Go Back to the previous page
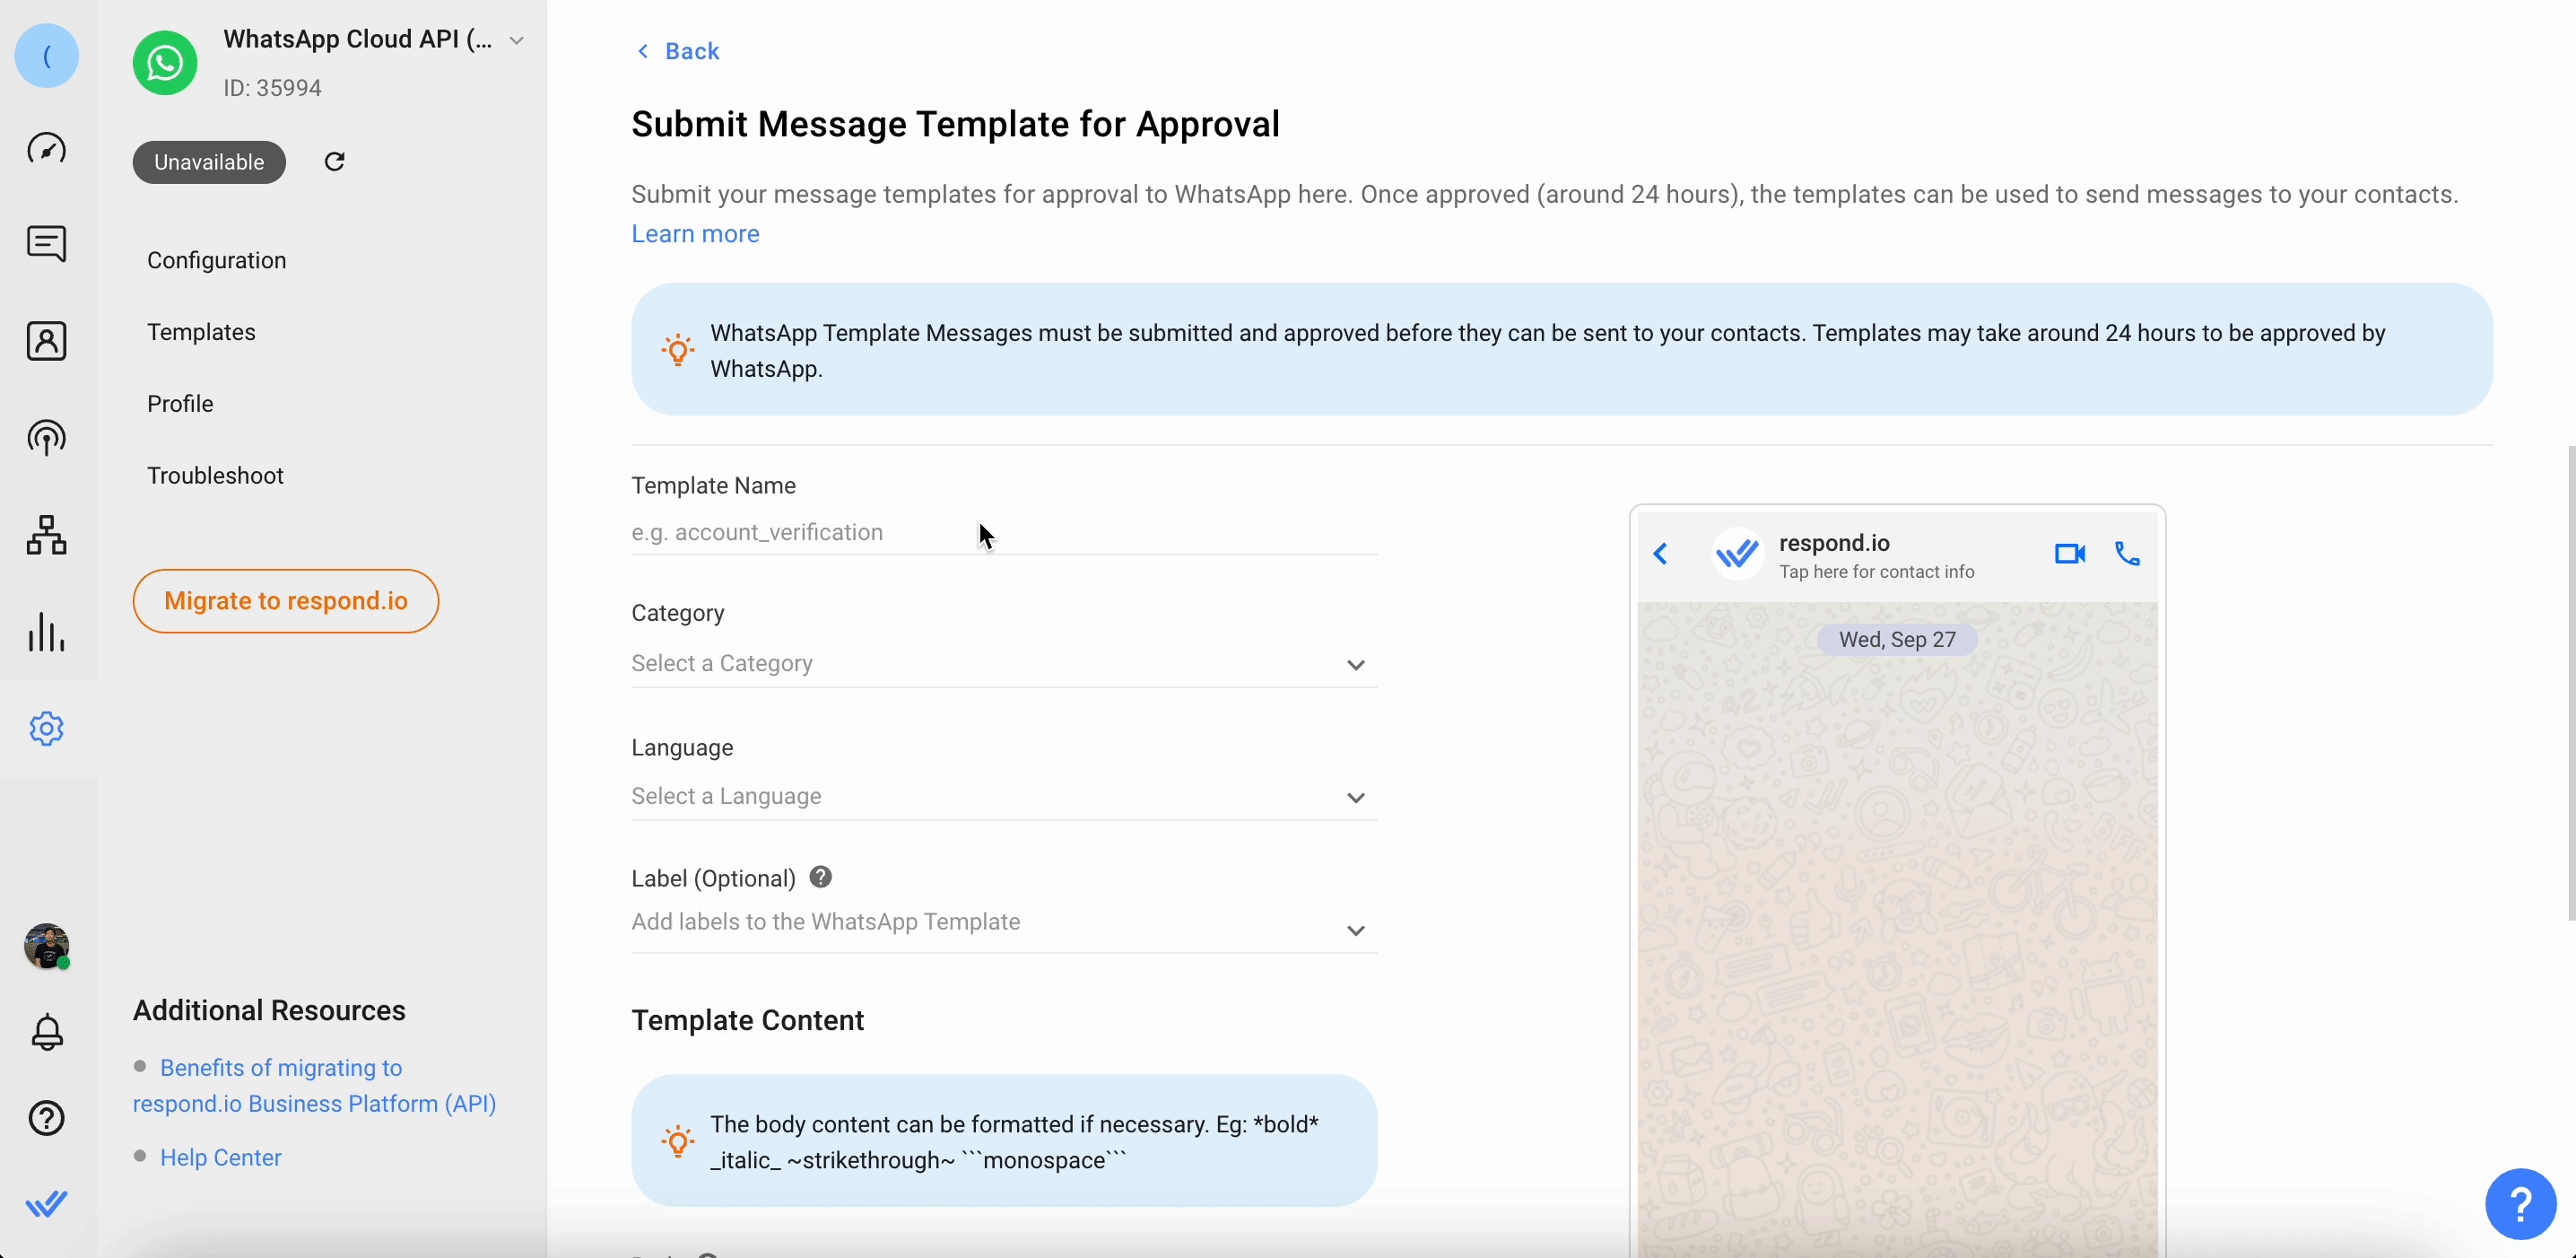The width and height of the screenshot is (2576, 1258). 679,51
